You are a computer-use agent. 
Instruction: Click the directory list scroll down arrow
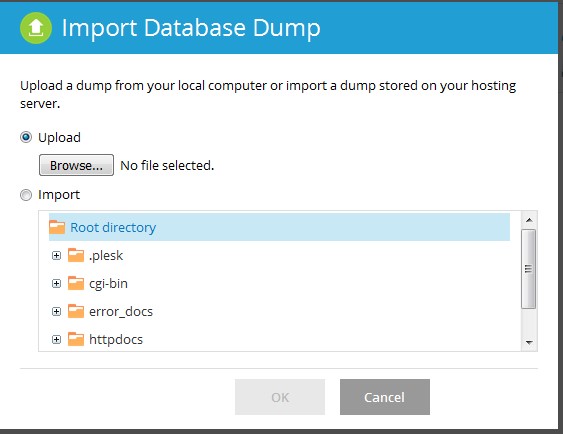click(x=529, y=342)
